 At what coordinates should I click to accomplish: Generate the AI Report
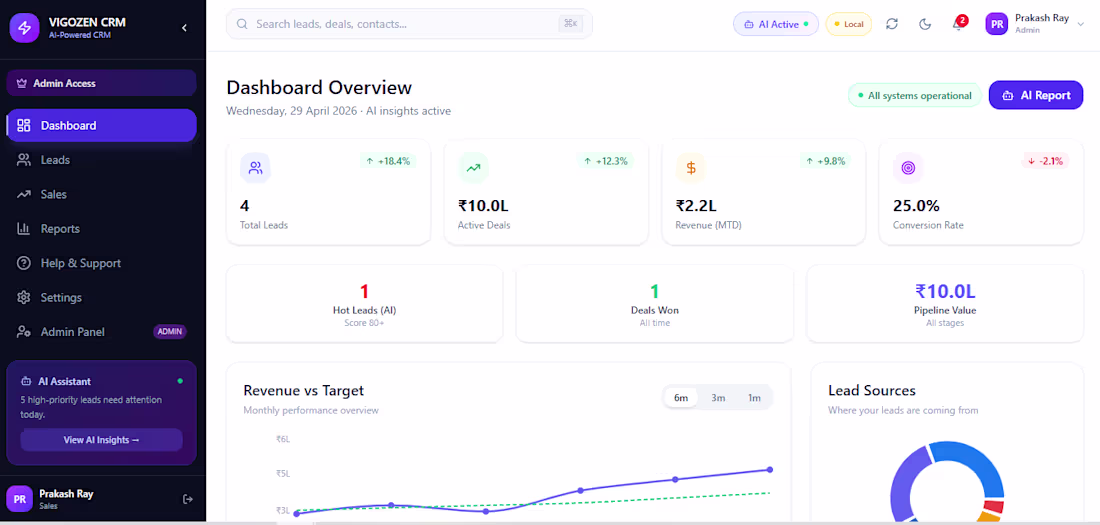click(x=1036, y=95)
